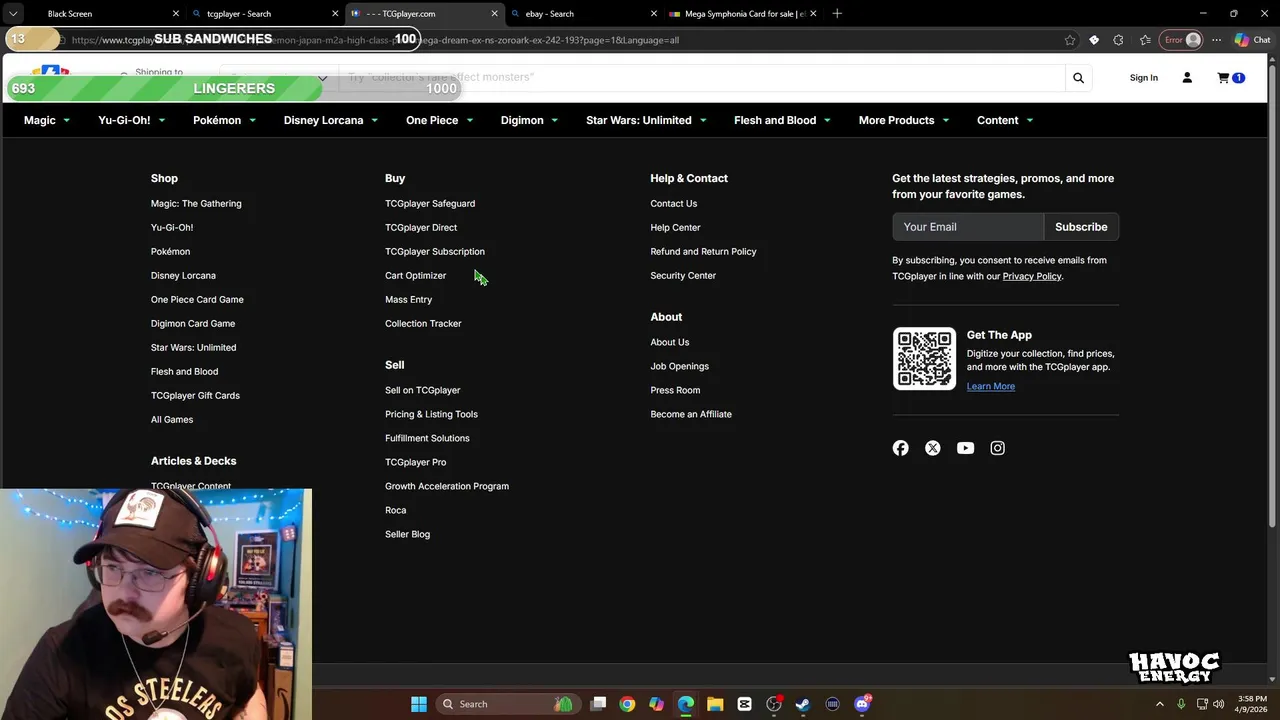The image size is (1280, 720).
Task: Click the site search text box
Action: [700, 77]
